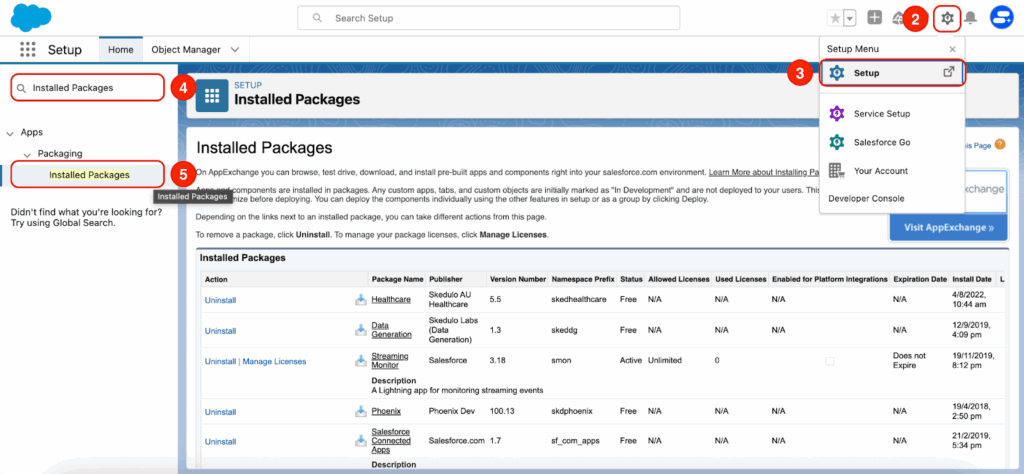The width and height of the screenshot is (1024, 474).
Task: Click the setup gear icon in header
Action: [947, 18]
